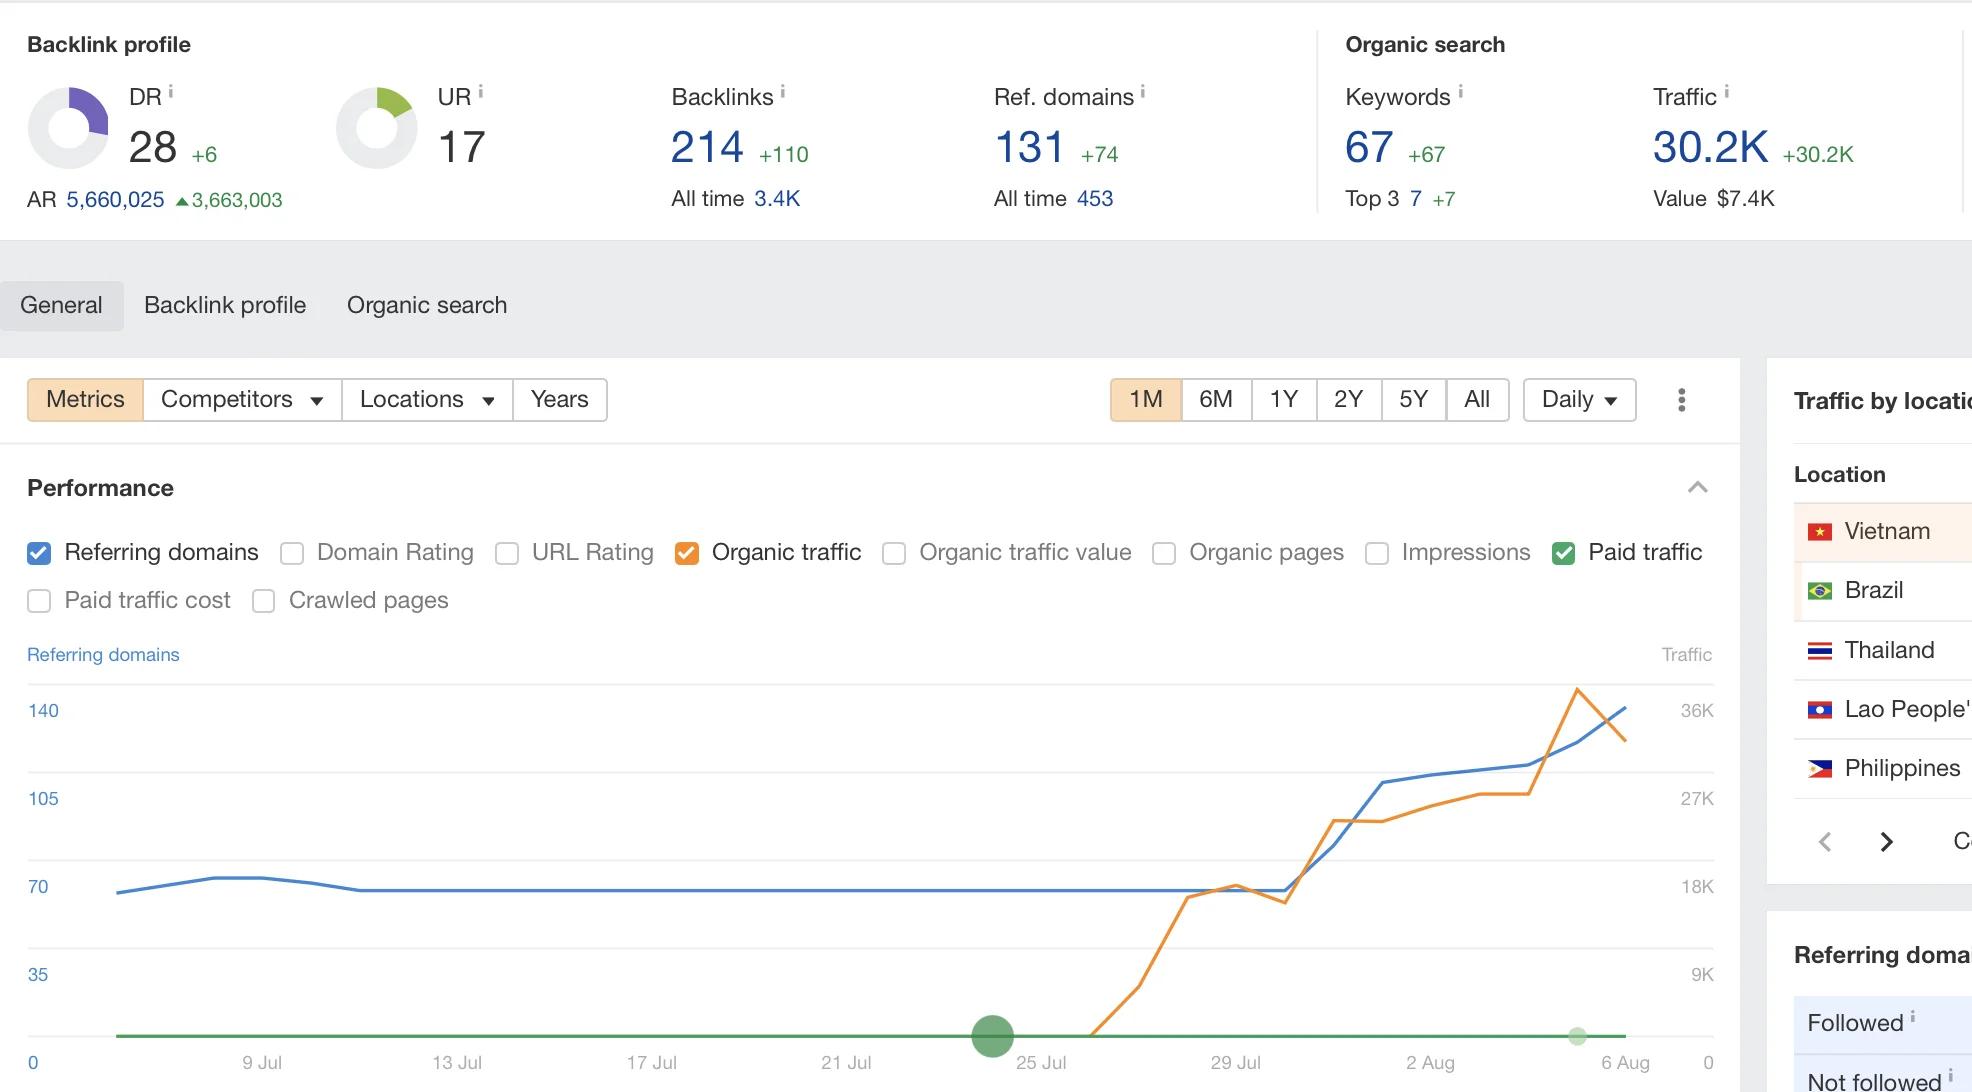Select the Metrics view tab
The height and width of the screenshot is (1092, 1972).
click(x=85, y=400)
